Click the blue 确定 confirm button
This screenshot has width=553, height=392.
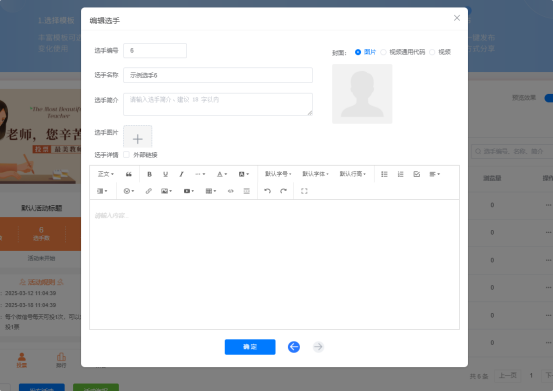(250, 347)
